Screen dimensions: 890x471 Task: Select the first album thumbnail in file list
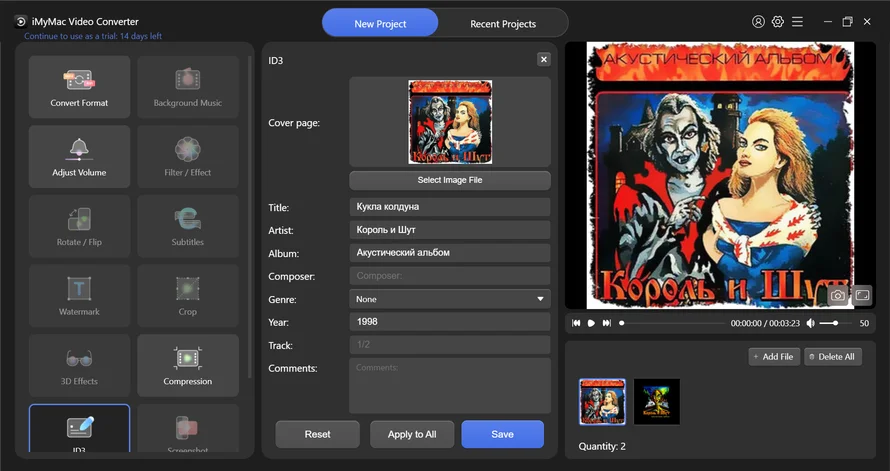[602, 402]
